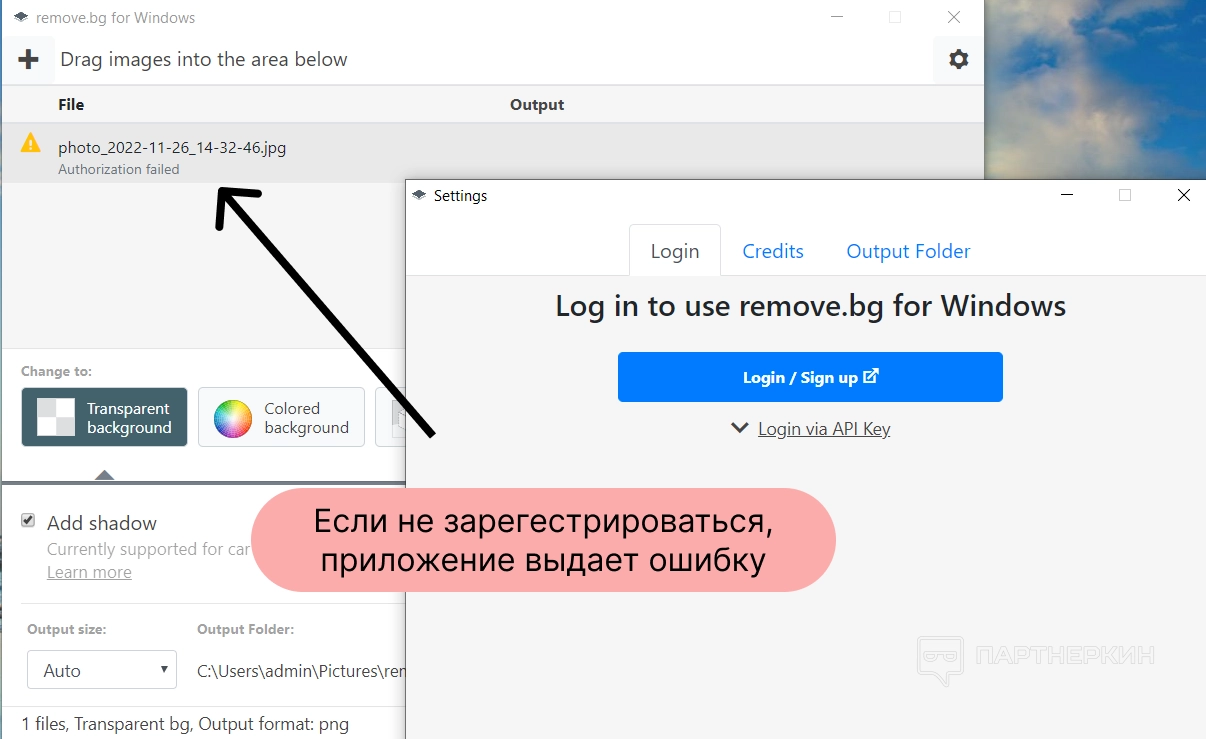1206x739 pixels.
Task: Click the Output column header
Action: (x=537, y=105)
